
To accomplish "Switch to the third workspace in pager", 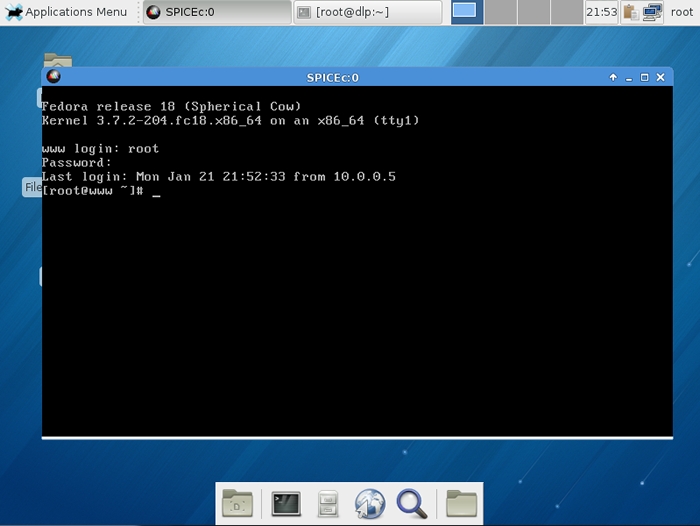I will [x=533, y=12].
